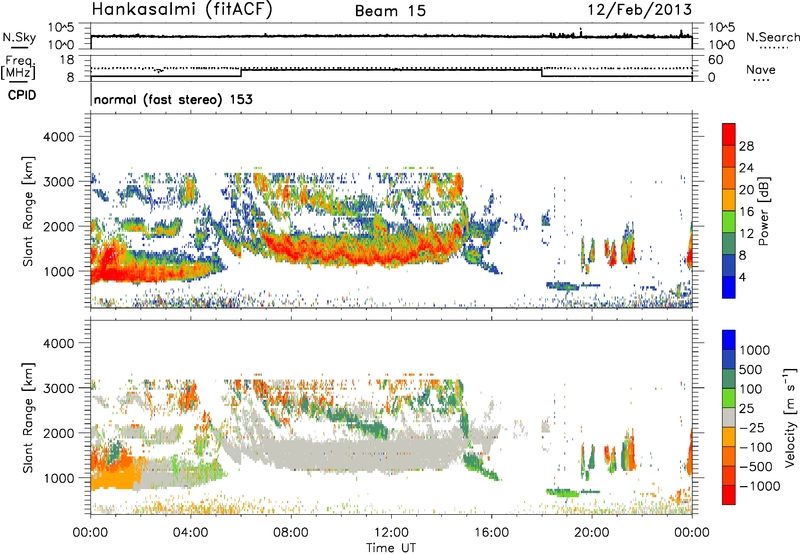Click the frequency step-down near 18:00
800x554 pixels.
(542, 73)
